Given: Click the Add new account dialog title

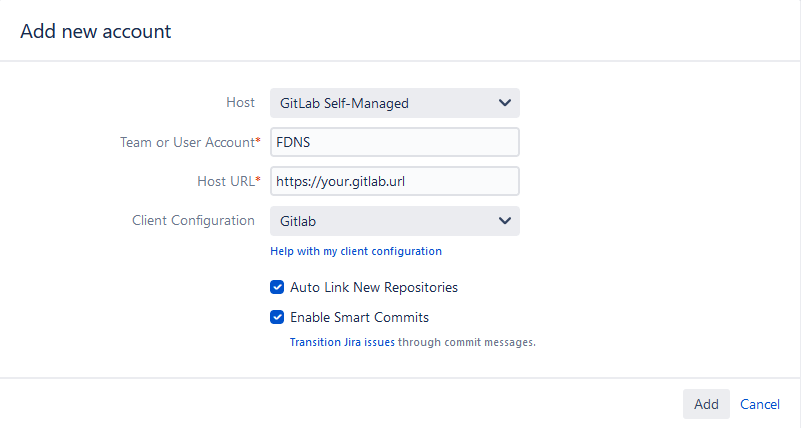Looking at the screenshot, I should pos(96,31).
